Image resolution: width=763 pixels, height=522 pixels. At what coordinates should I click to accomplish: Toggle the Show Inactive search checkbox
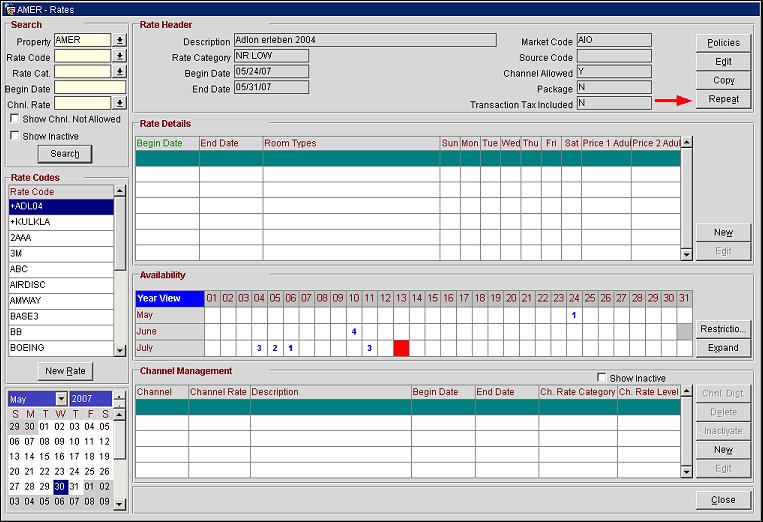point(14,136)
